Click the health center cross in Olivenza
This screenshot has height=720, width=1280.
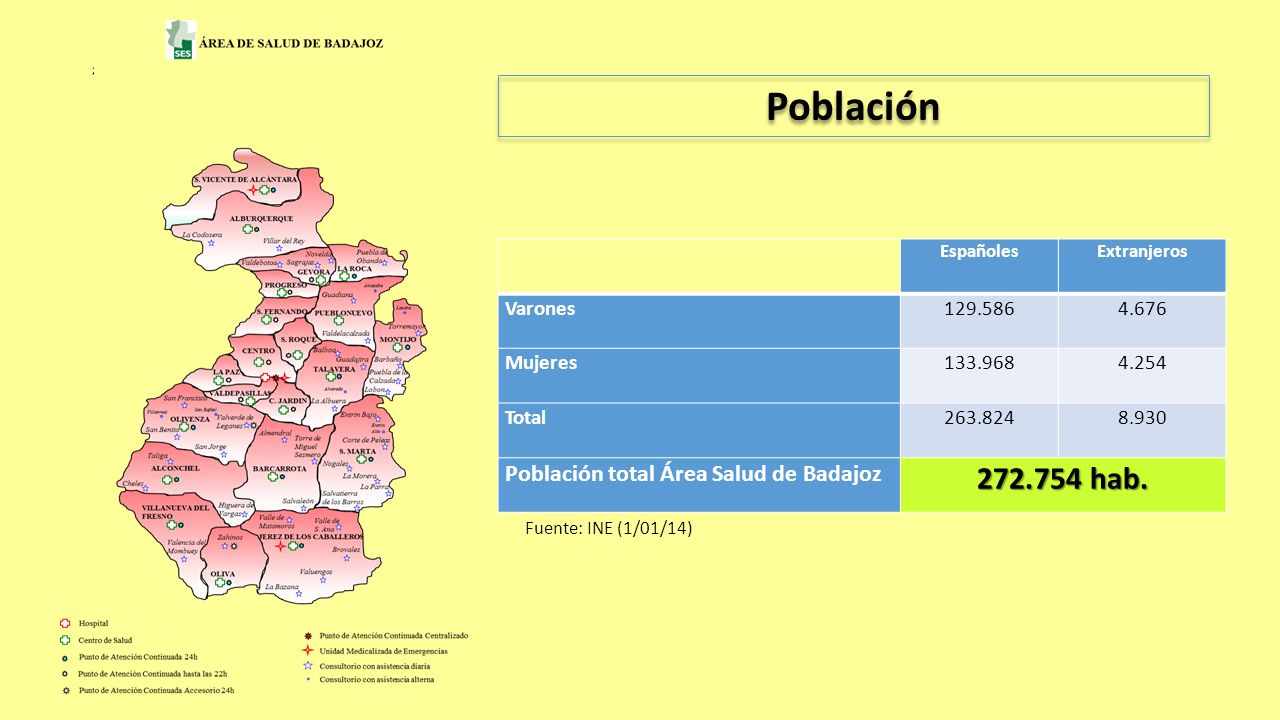pyautogui.click(x=184, y=427)
